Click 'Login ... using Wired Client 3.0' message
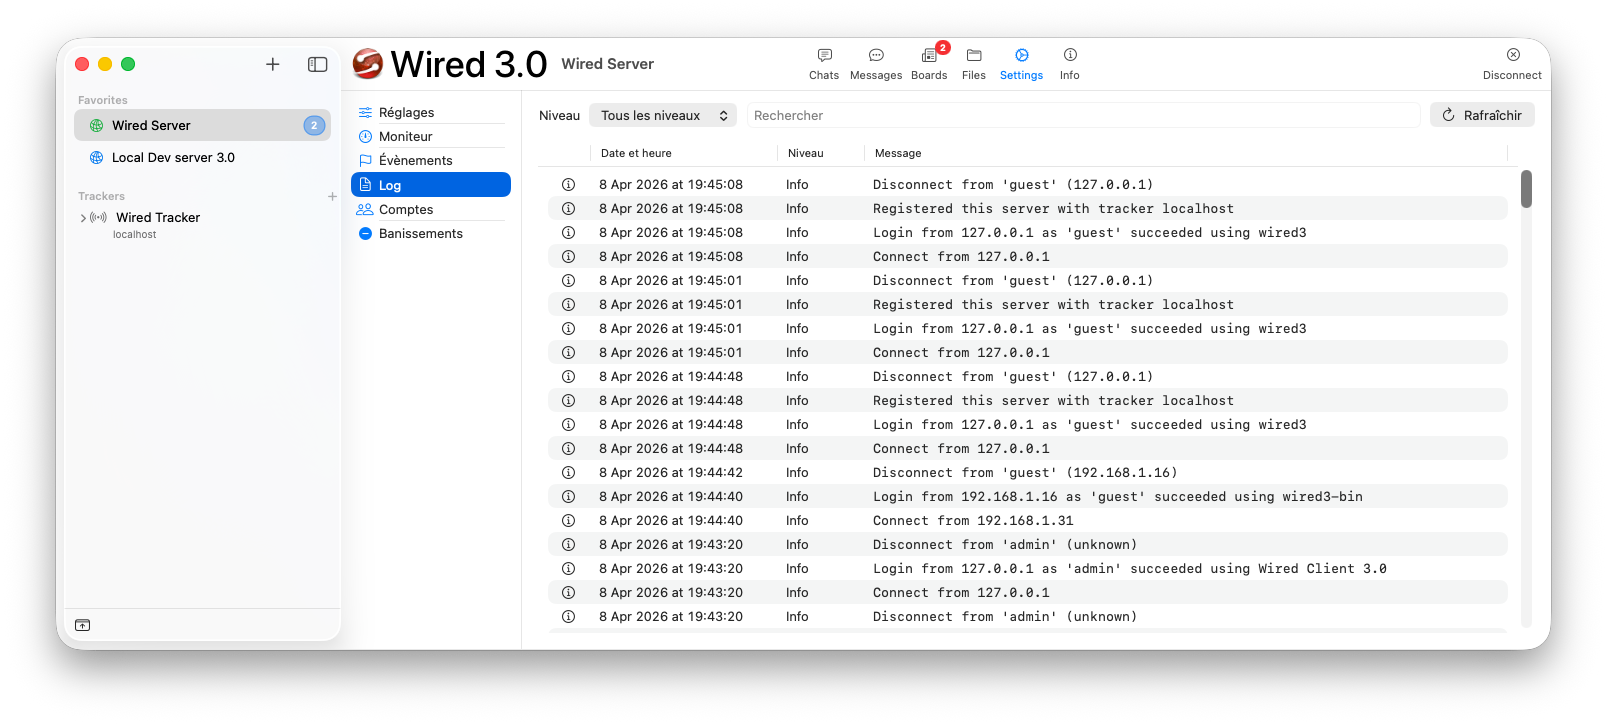This screenshot has height=724, width=1607. (1130, 569)
